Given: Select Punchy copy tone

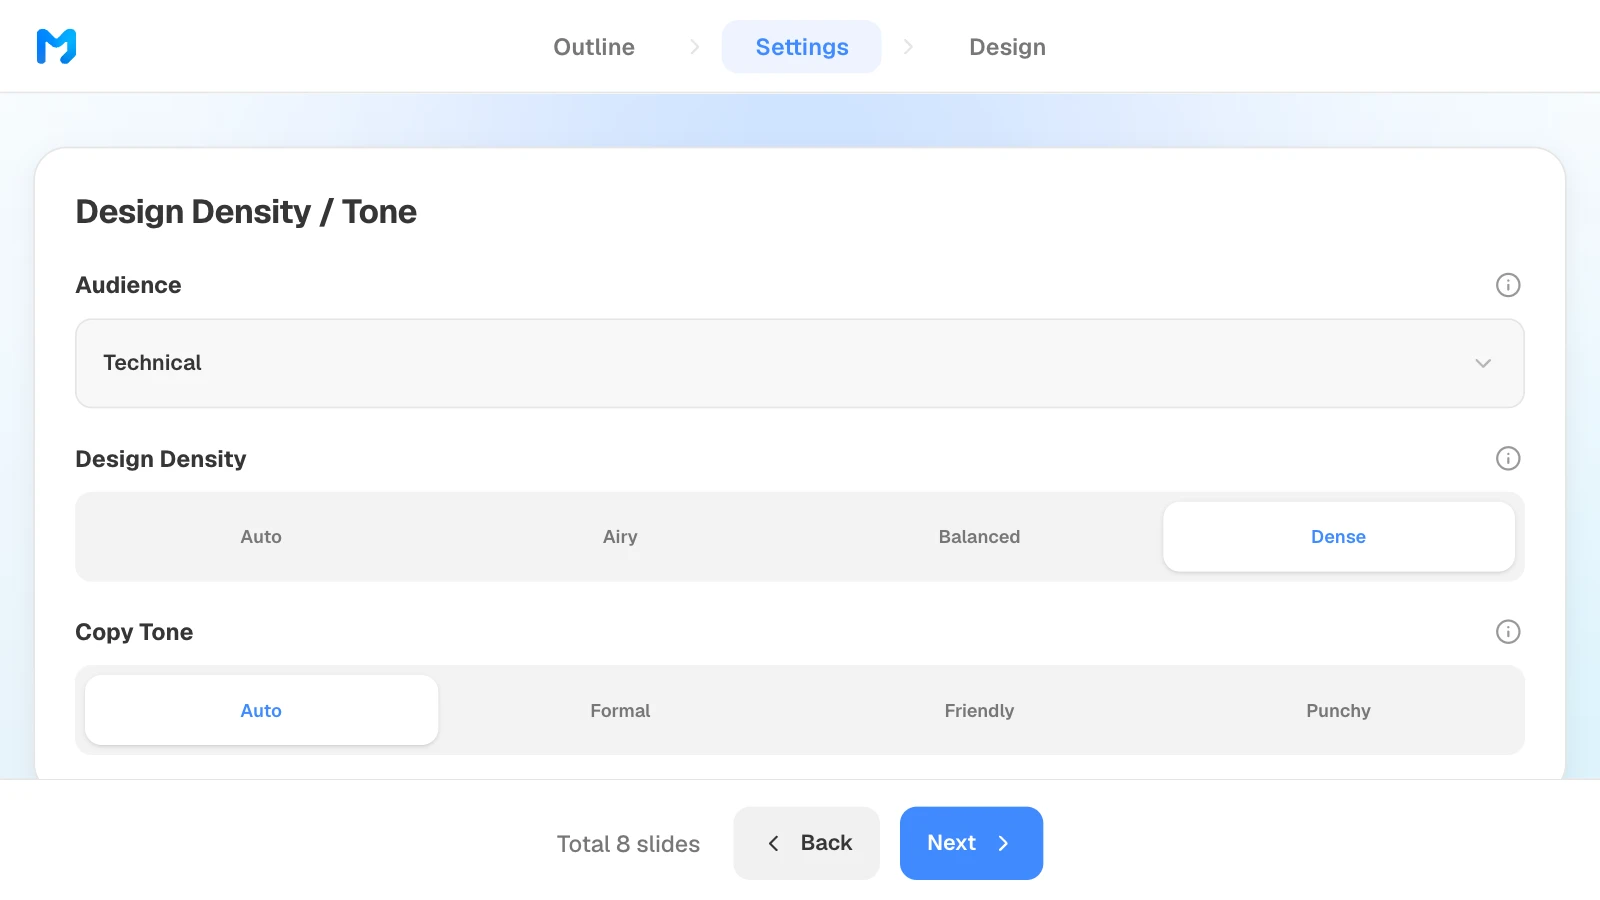Looking at the screenshot, I should point(1338,710).
